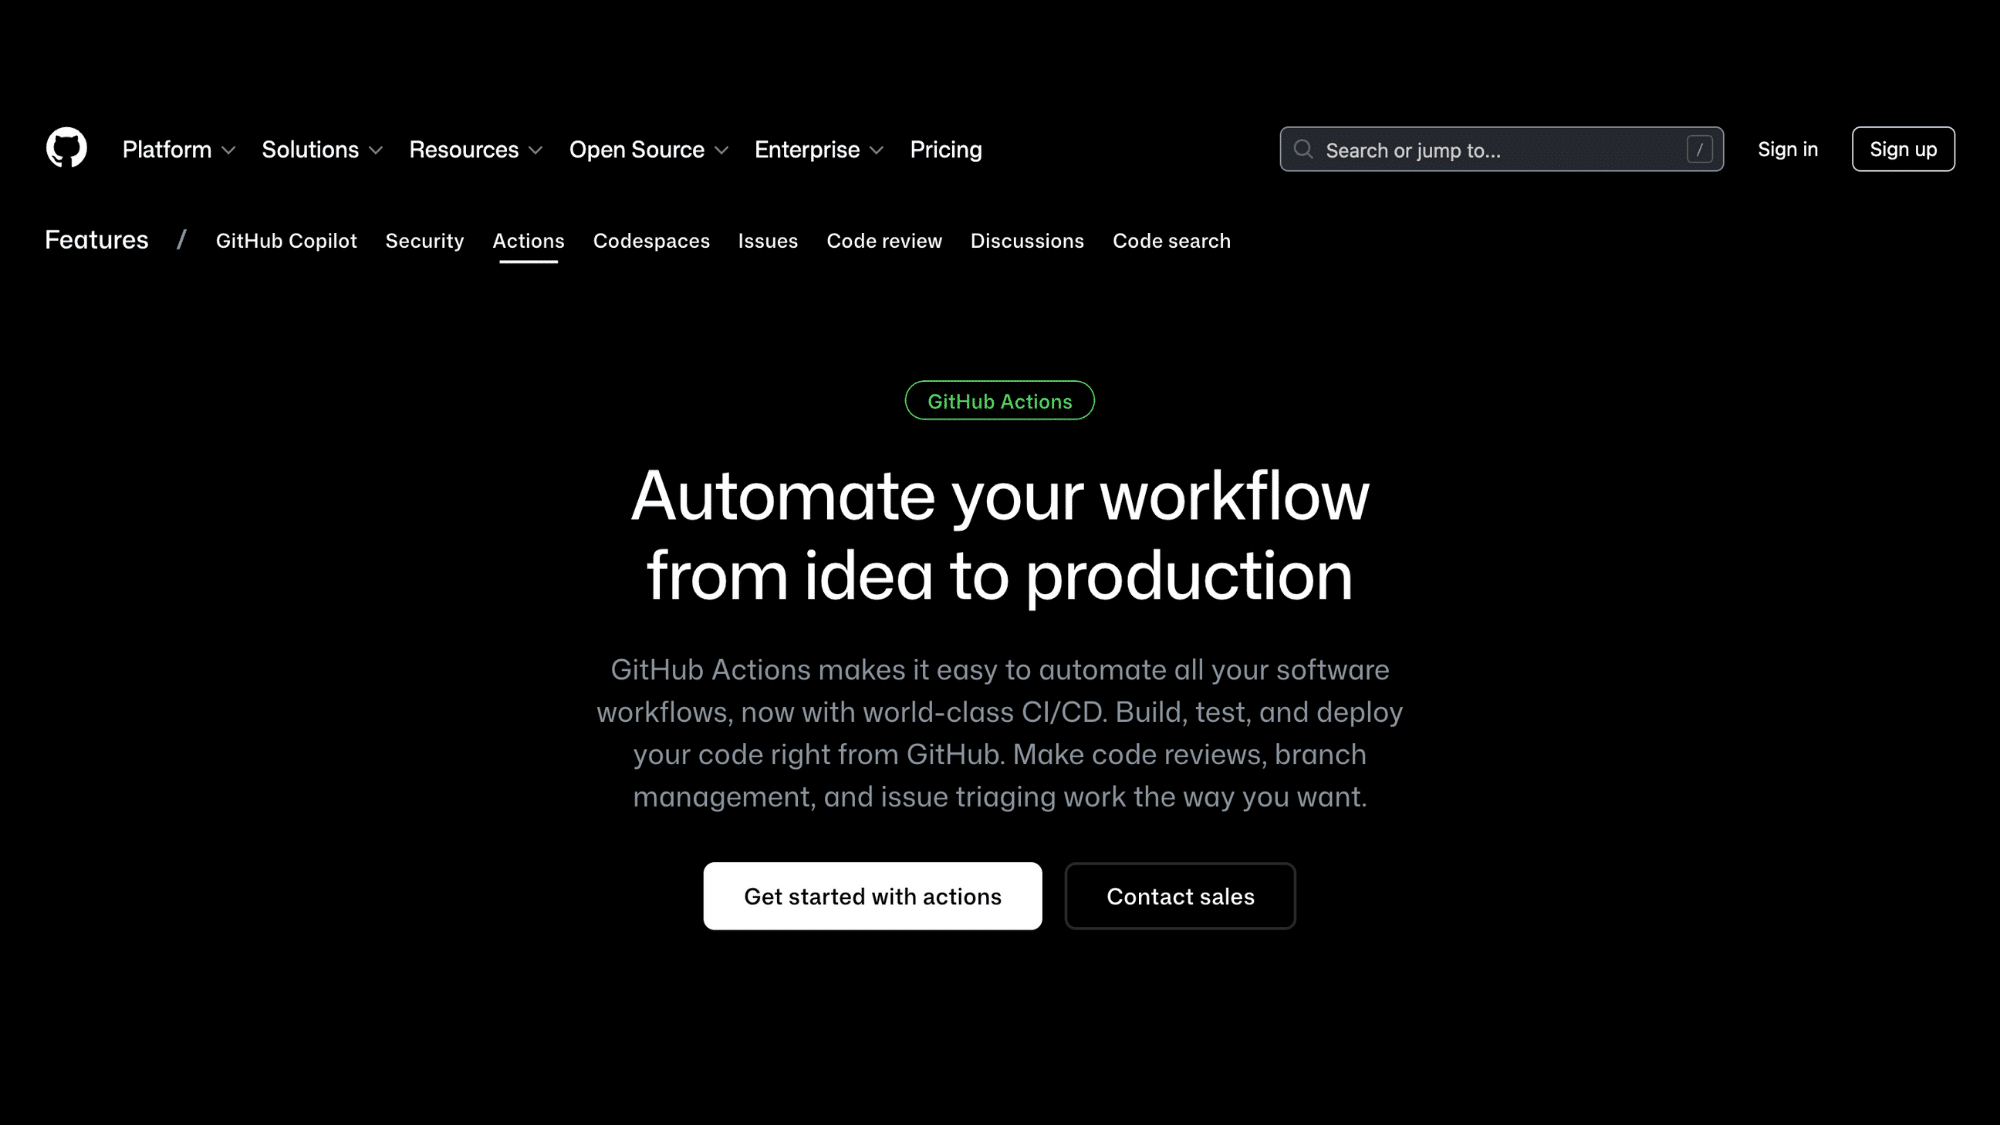Expand the Resources menu
The width and height of the screenshot is (2000, 1125).
(475, 149)
